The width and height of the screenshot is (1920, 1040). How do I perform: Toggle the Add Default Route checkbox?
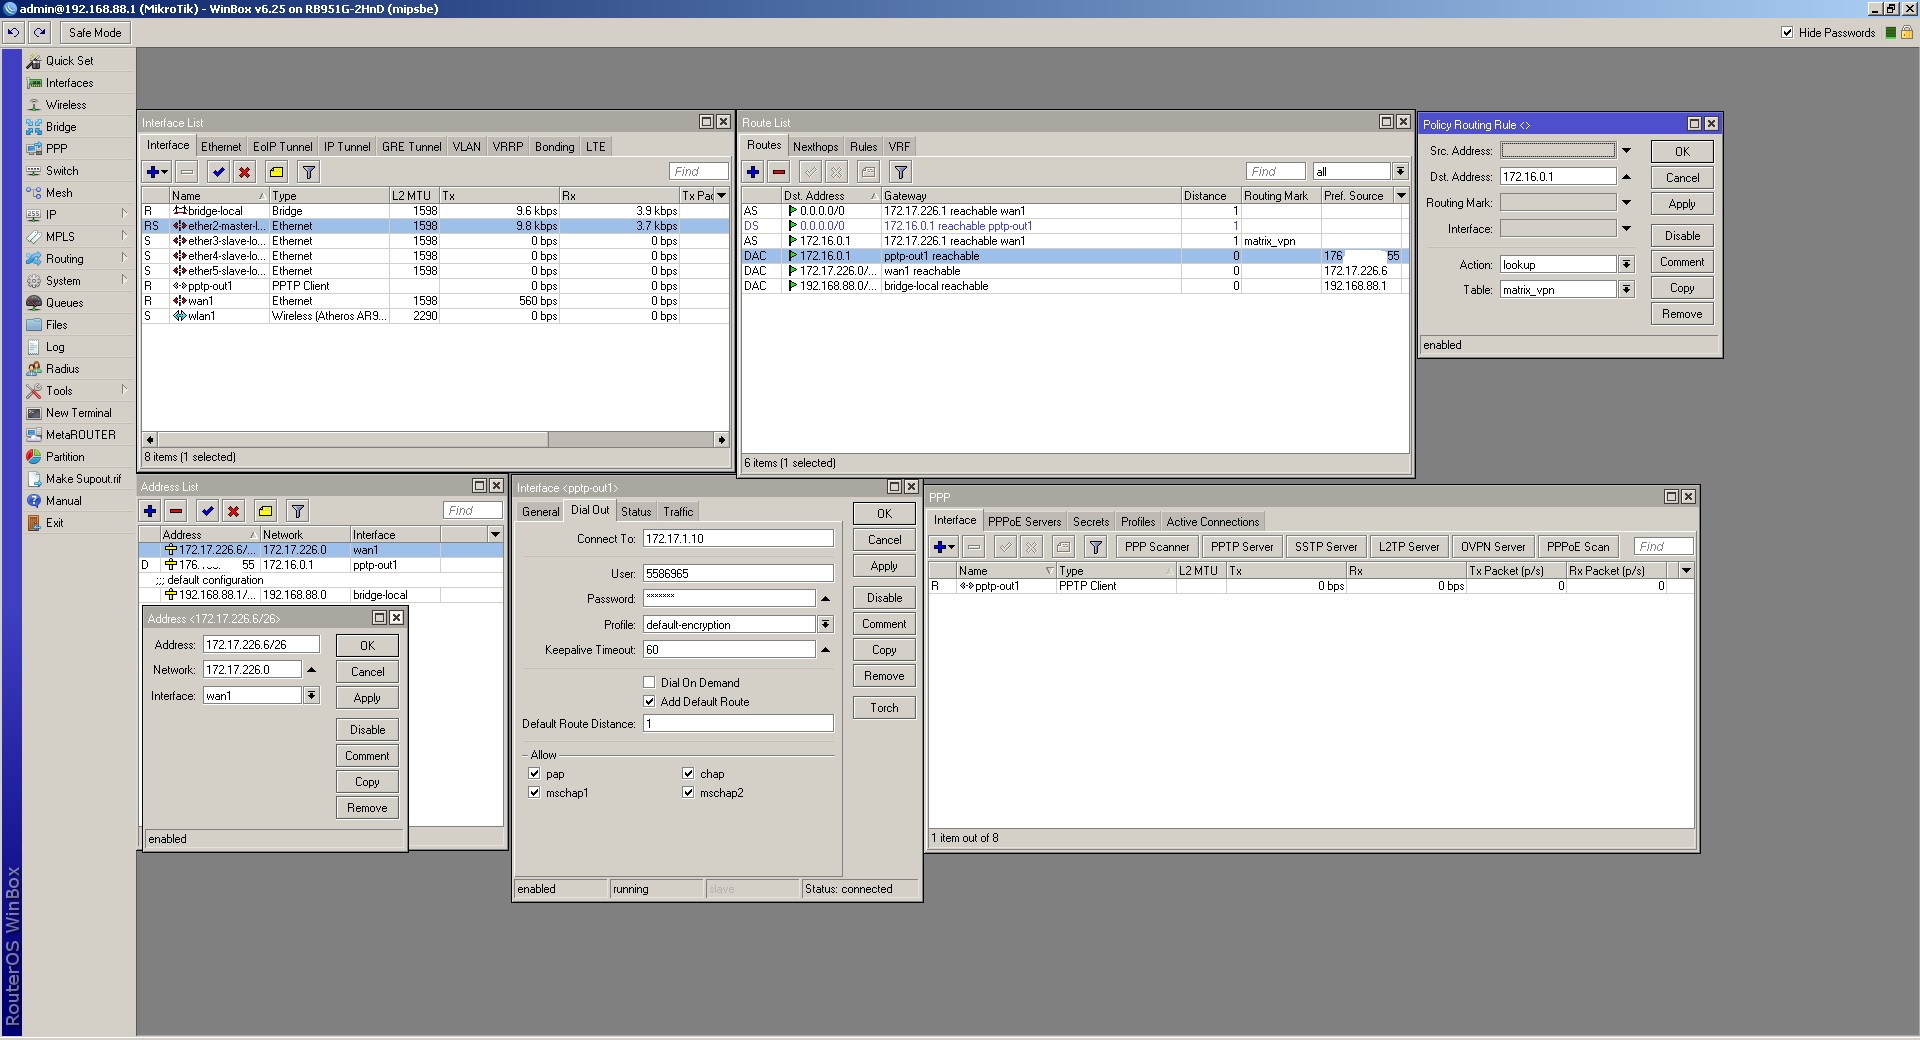coord(649,702)
